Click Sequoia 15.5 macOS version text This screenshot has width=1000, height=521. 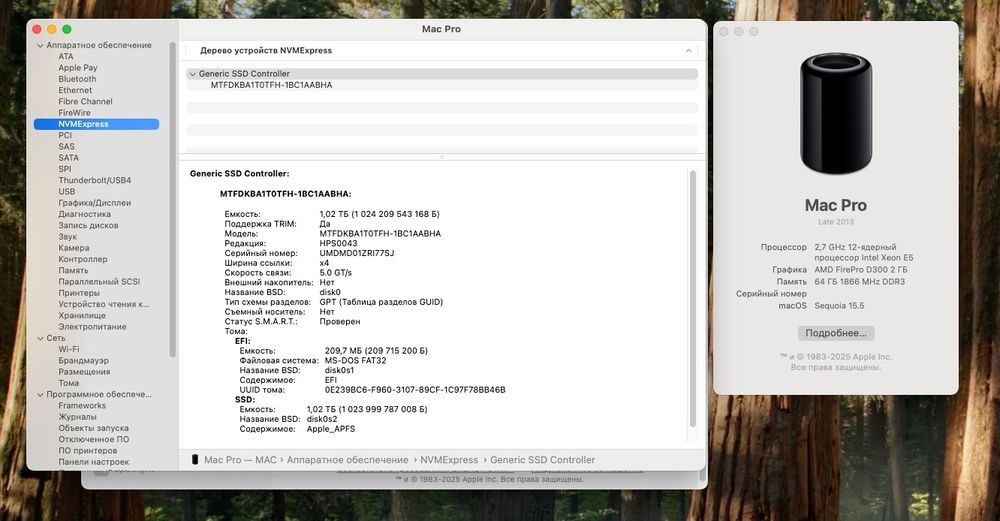pos(839,306)
